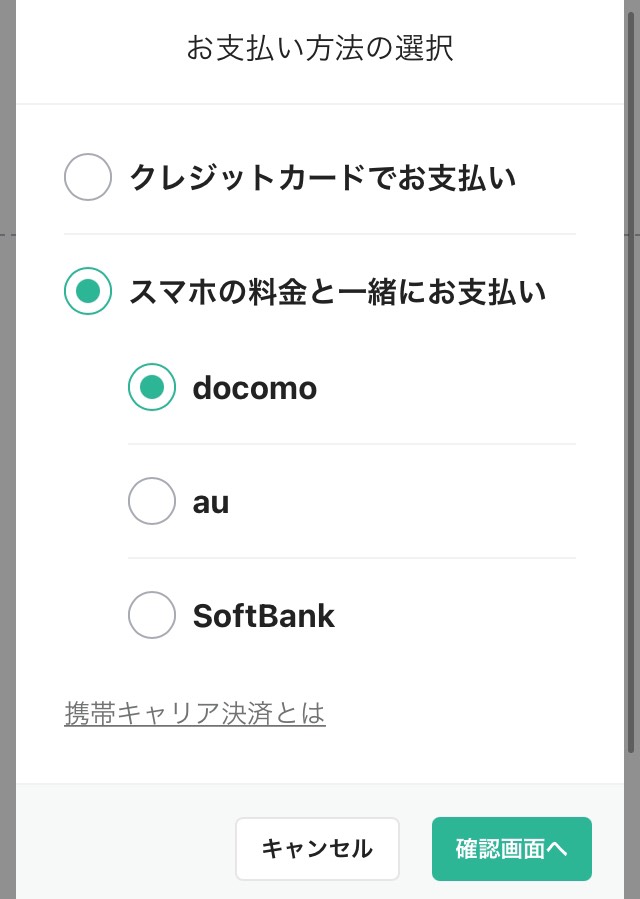Screen dimensions: 640x899
Task: Choose the au carrier radio button
Action: tap(152, 501)
